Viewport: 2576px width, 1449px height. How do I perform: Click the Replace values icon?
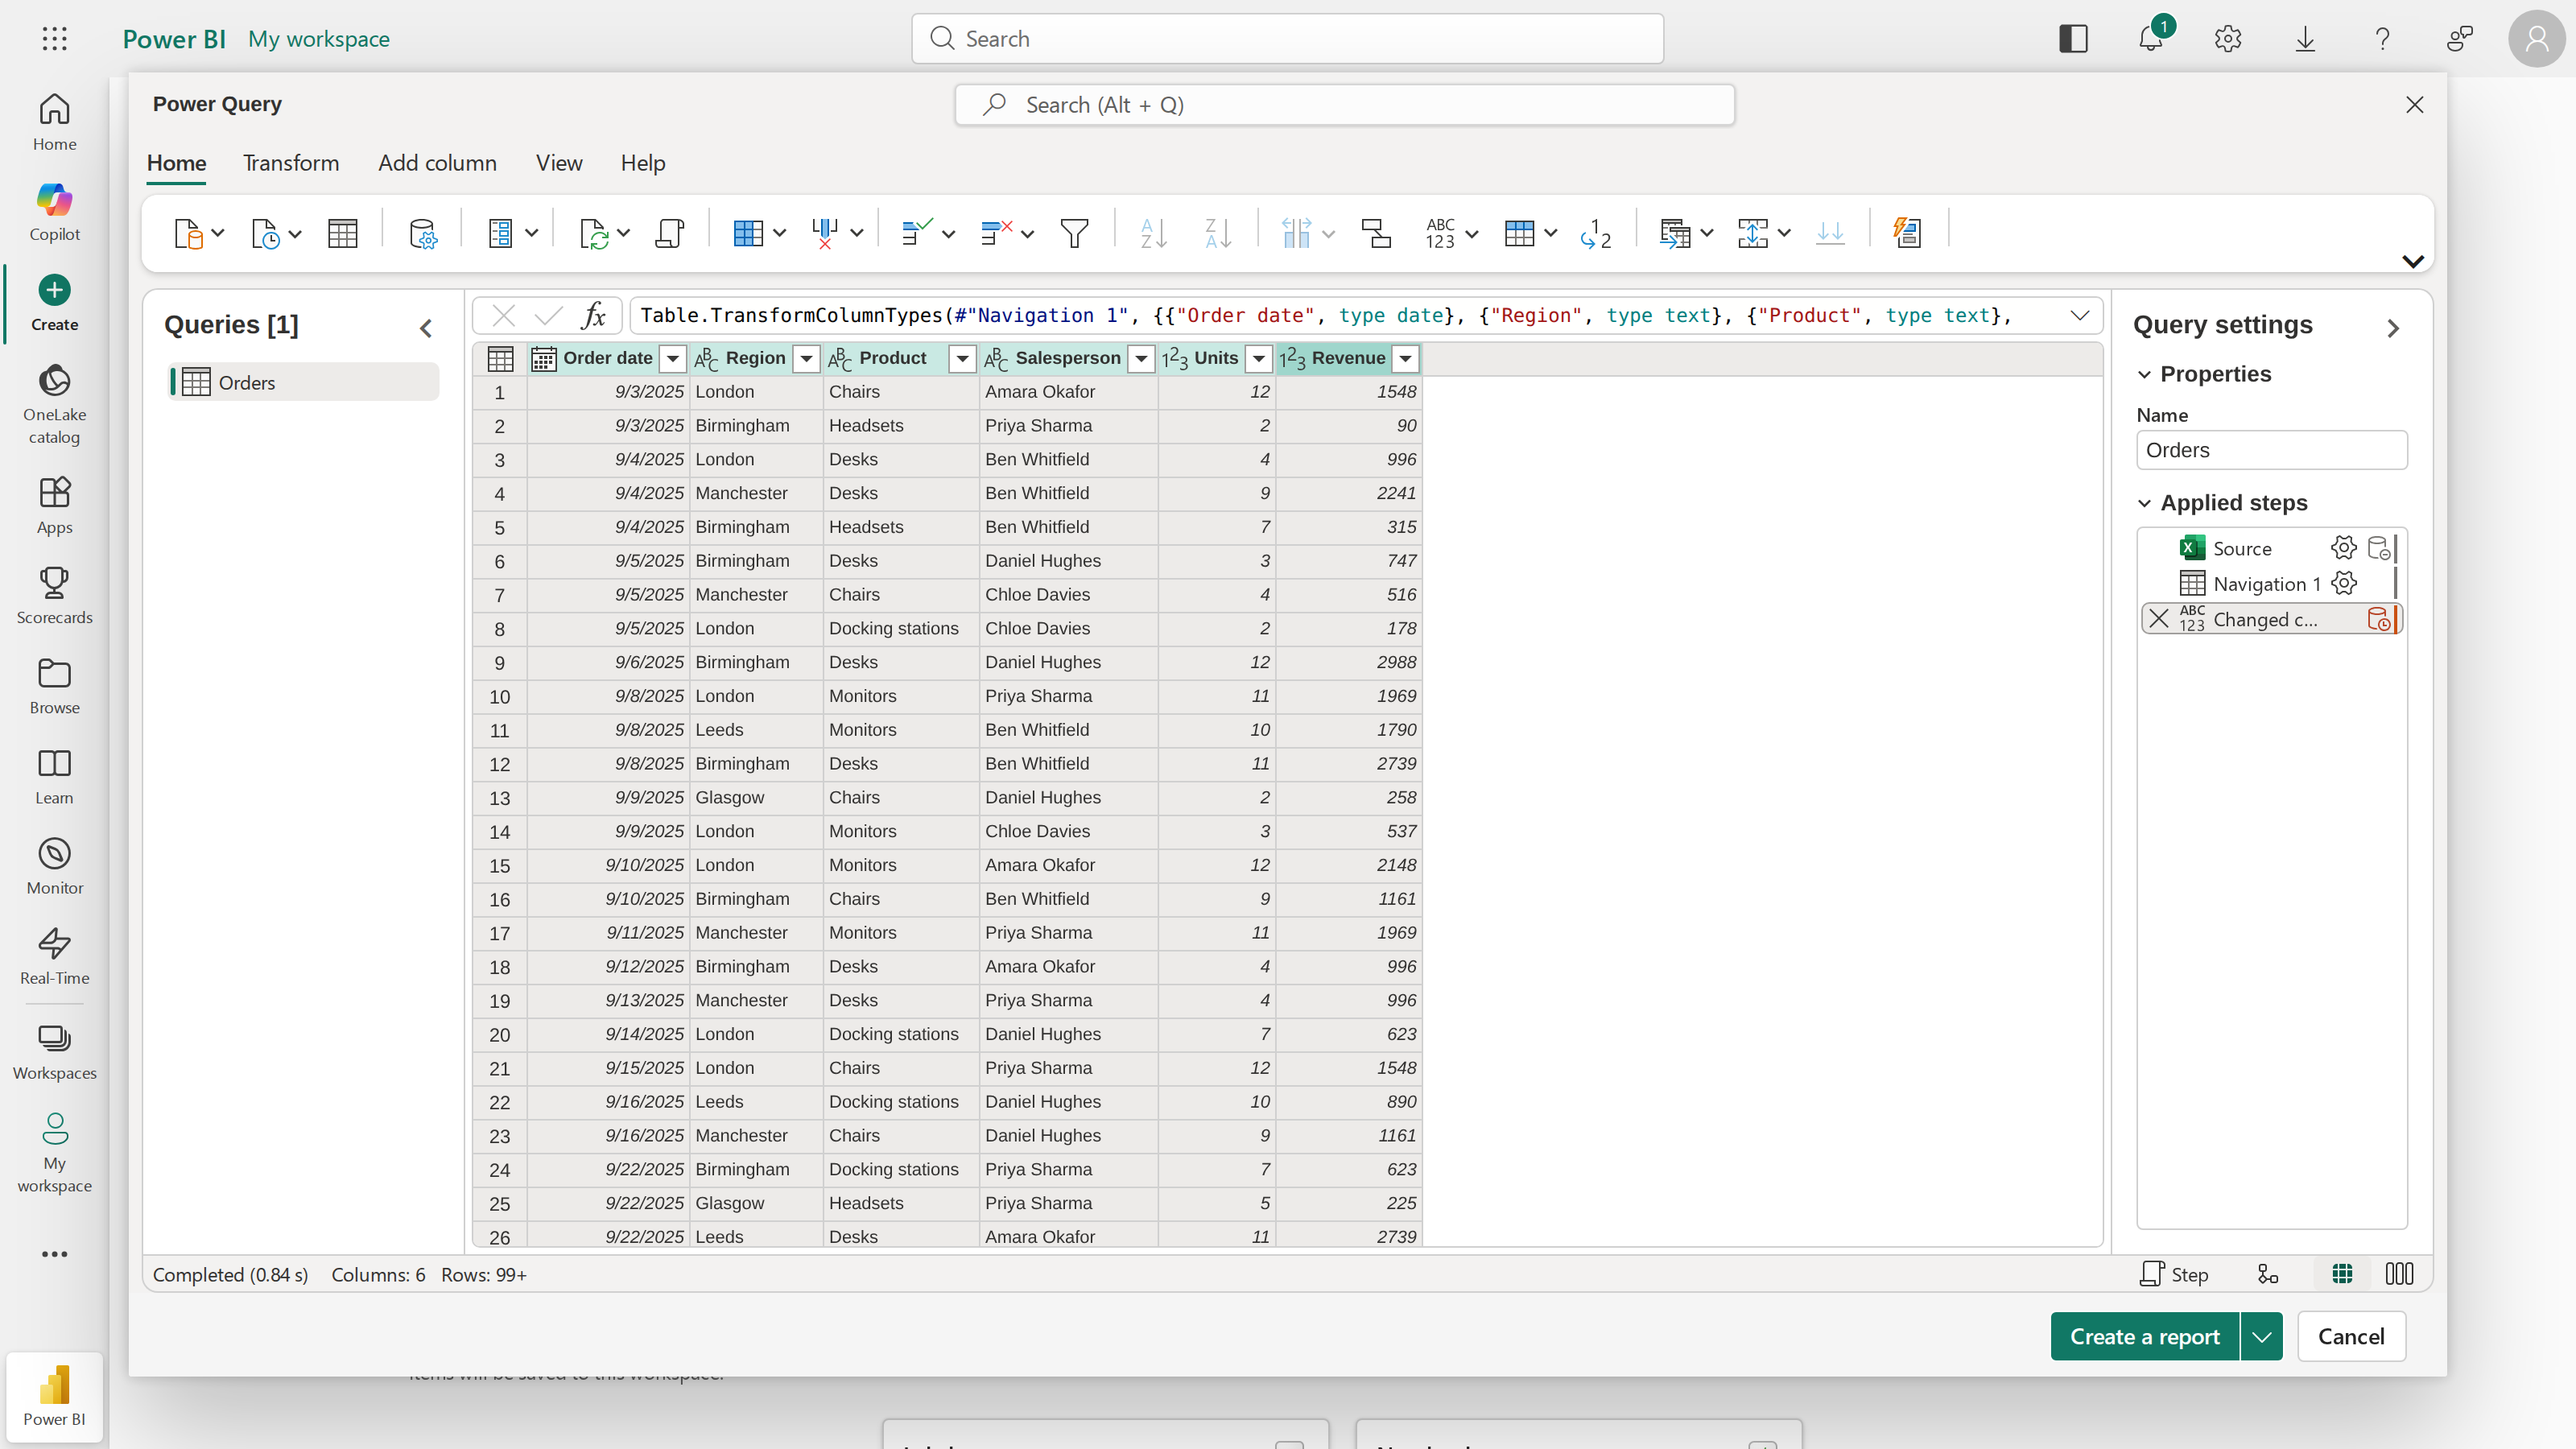tap(1596, 233)
